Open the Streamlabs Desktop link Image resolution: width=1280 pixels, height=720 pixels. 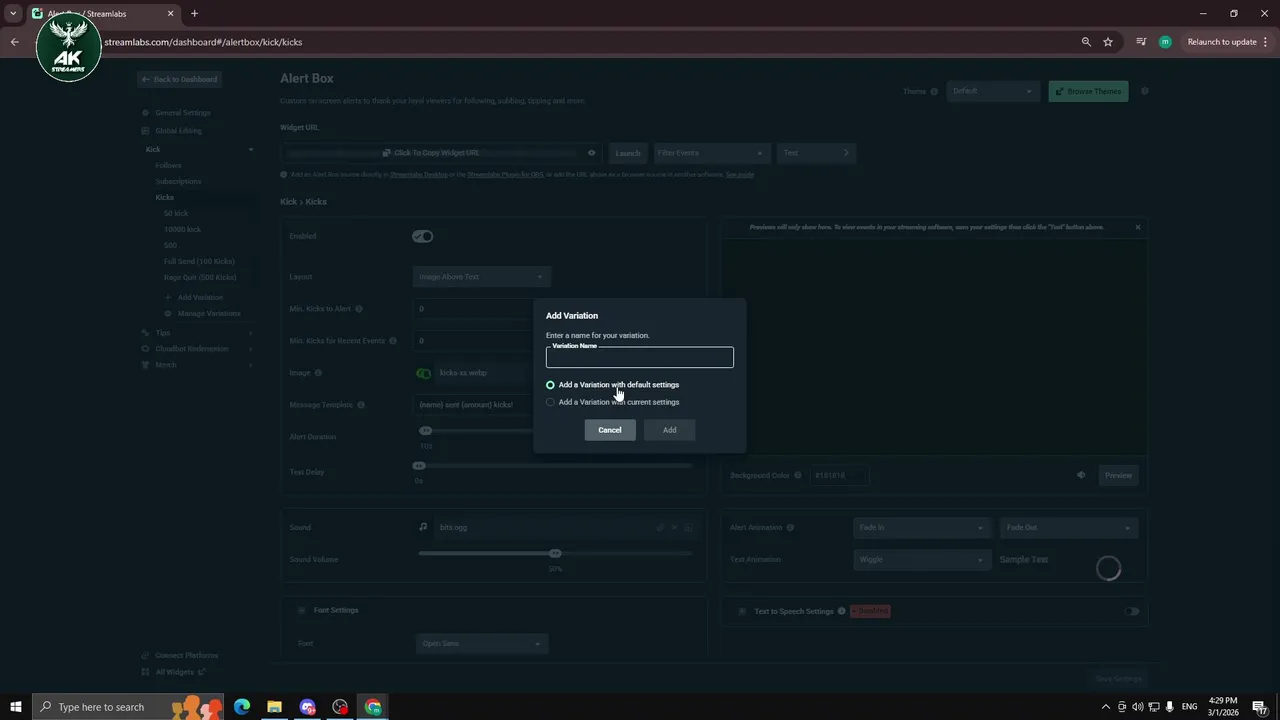tap(419, 174)
